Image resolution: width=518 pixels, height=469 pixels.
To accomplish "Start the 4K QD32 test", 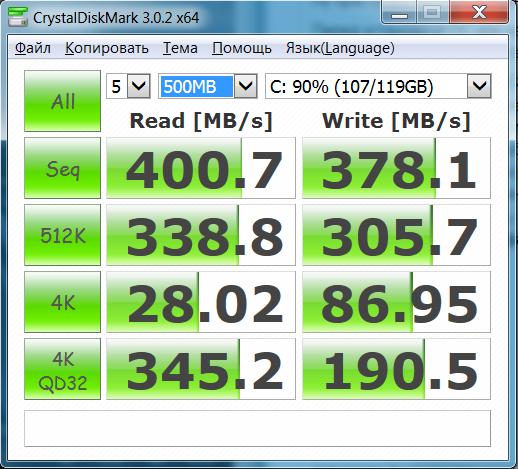I will coord(62,369).
